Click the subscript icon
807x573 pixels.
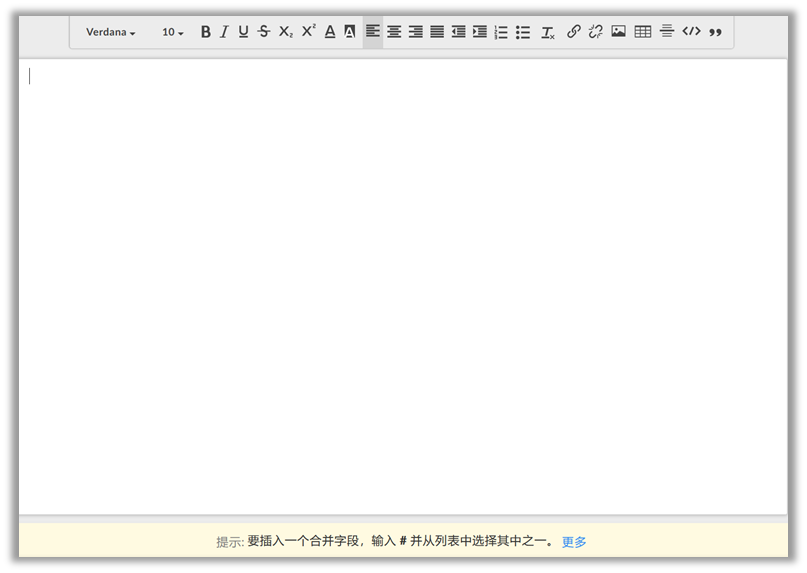click(x=286, y=32)
